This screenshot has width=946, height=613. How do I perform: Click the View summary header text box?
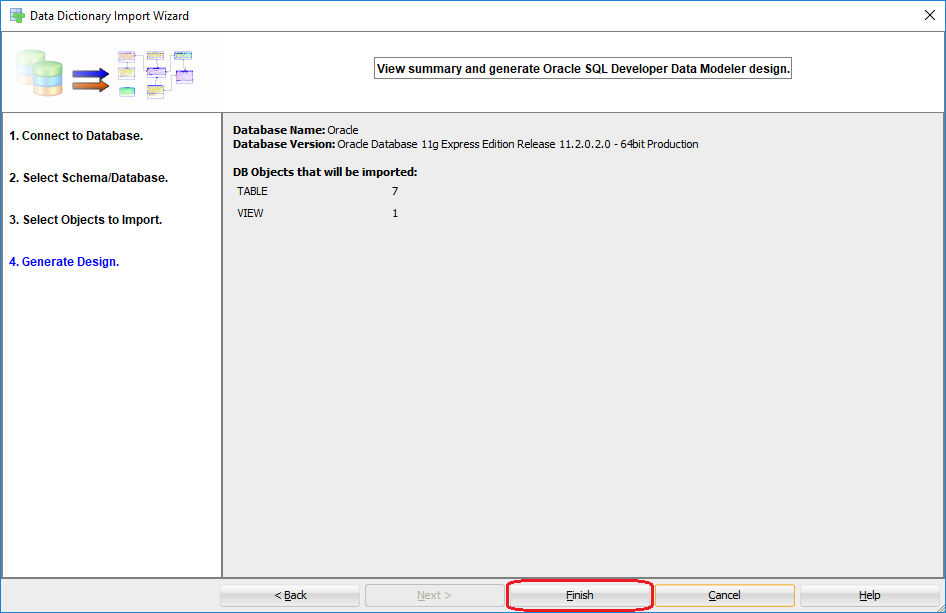pyautogui.click(x=582, y=69)
